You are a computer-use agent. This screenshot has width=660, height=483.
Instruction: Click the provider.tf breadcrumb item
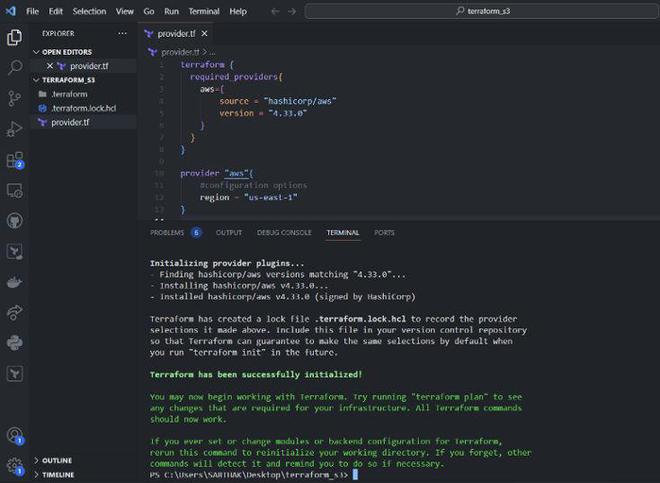(180, 52)
